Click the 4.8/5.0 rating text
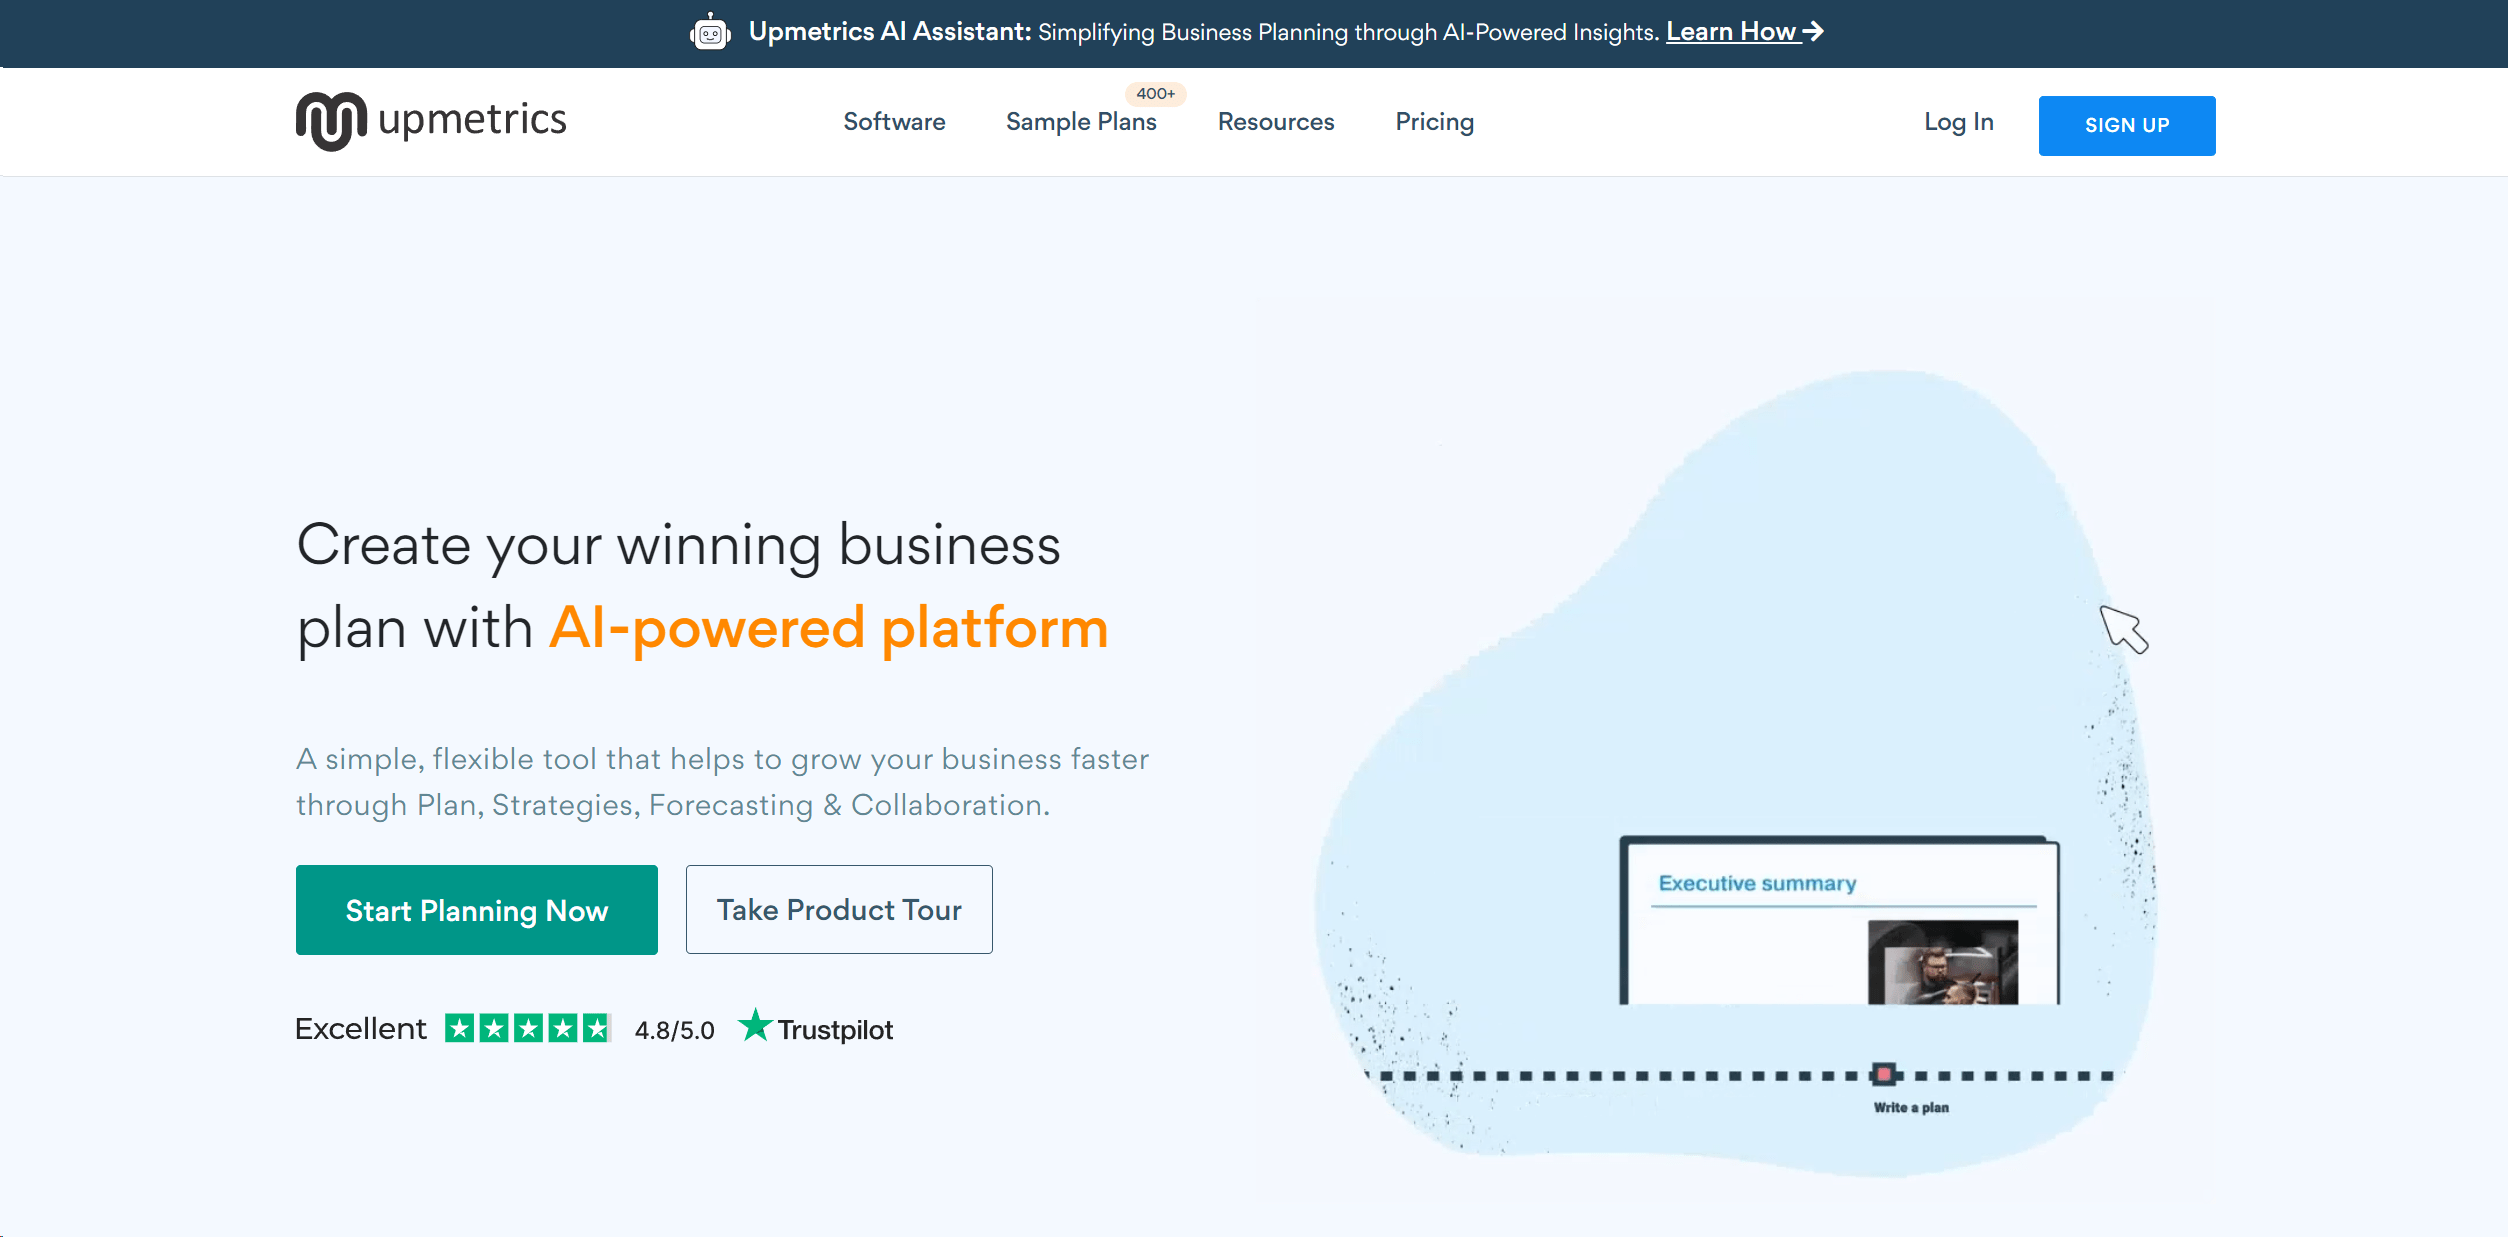This screenshot has height=1237, width=2508. click(x=675, y=1030)
